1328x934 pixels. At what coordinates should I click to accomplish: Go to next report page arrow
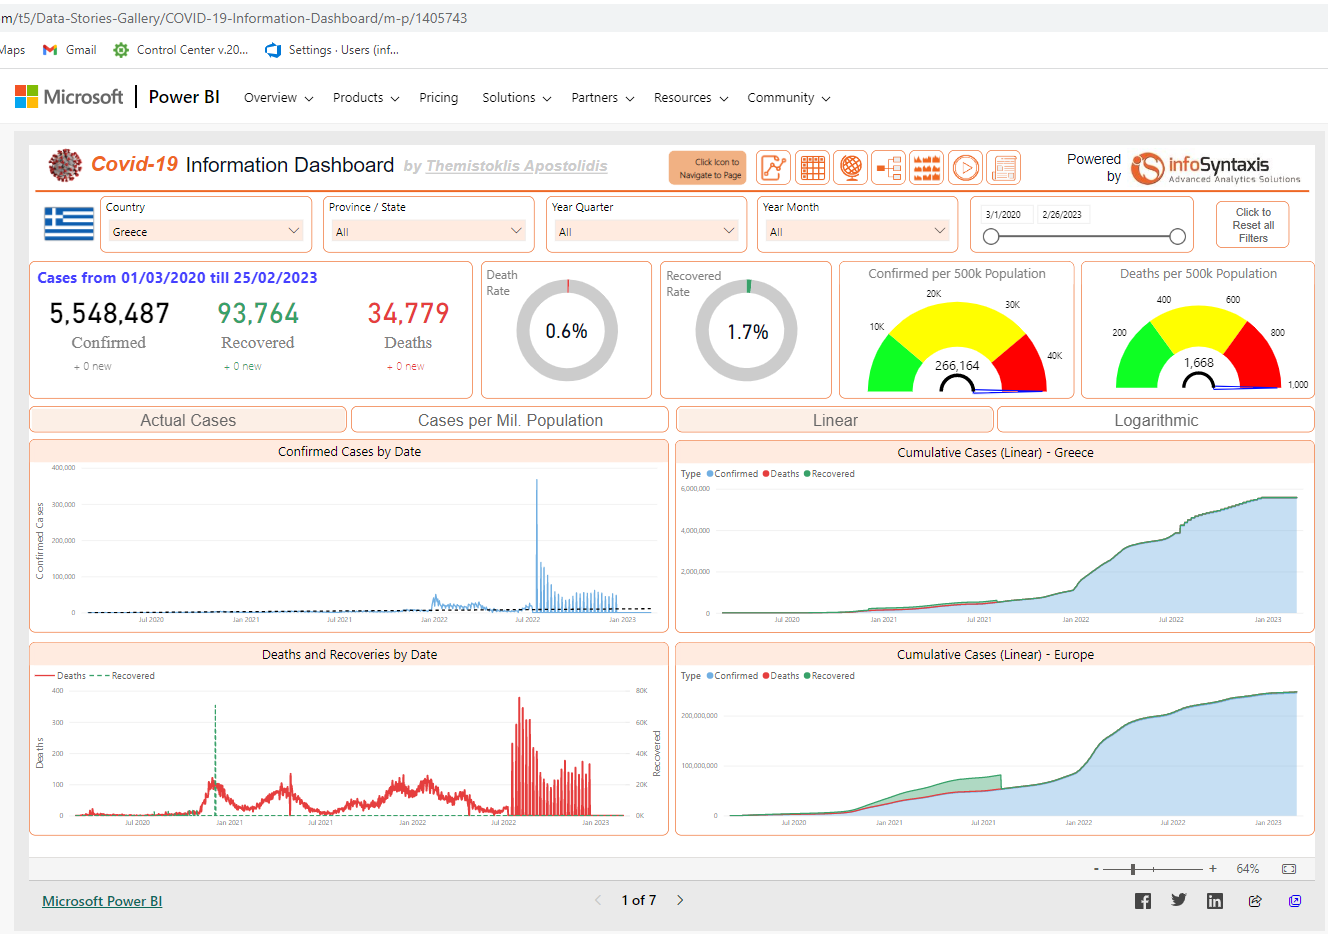680,900
